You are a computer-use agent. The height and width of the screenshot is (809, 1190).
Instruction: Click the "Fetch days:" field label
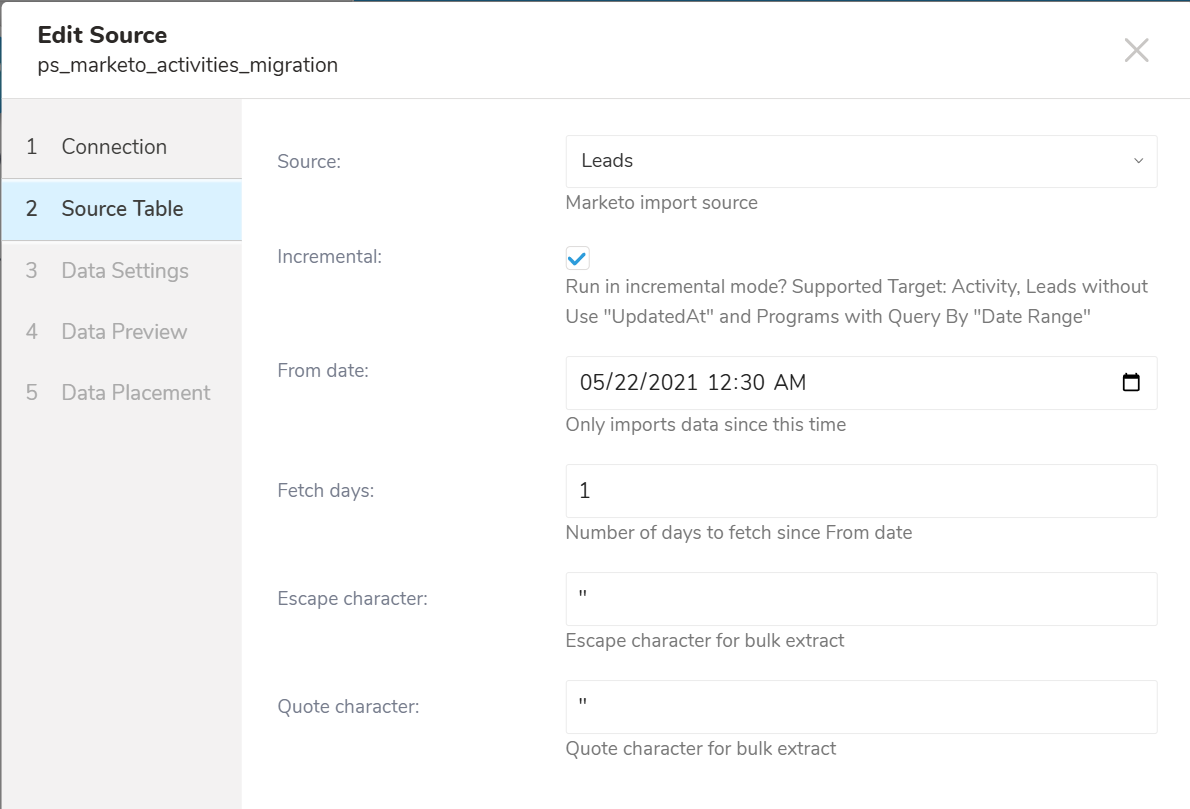(325, 491)
